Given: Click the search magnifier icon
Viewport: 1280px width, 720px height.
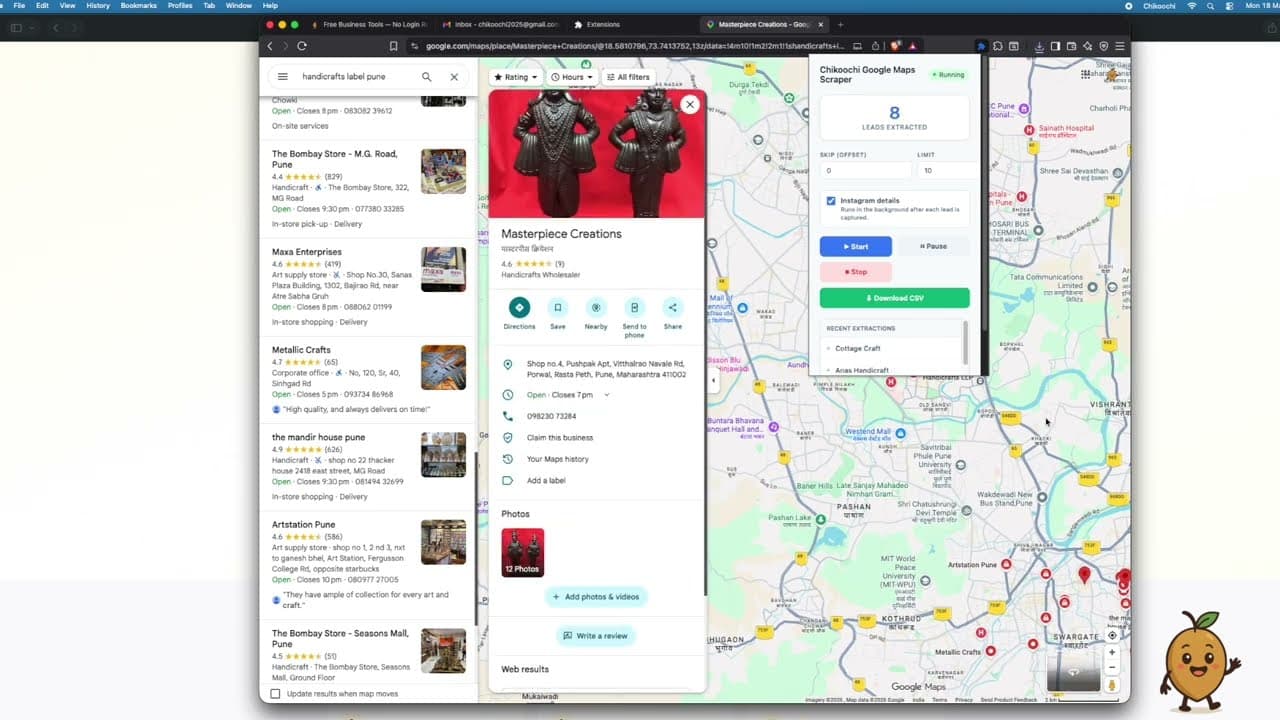Looking at the screenshot, I should (x=426, y=77).
